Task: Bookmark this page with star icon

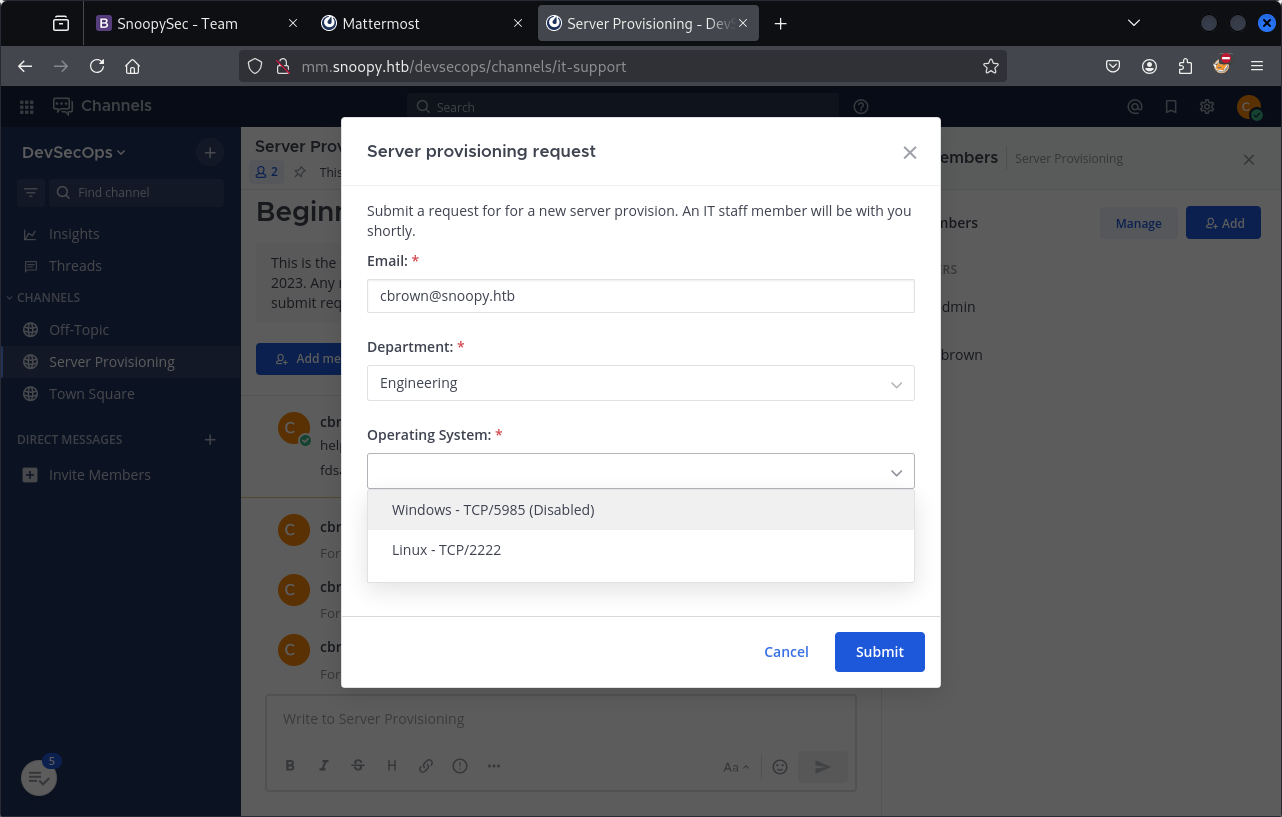Action: pos(990,66)
